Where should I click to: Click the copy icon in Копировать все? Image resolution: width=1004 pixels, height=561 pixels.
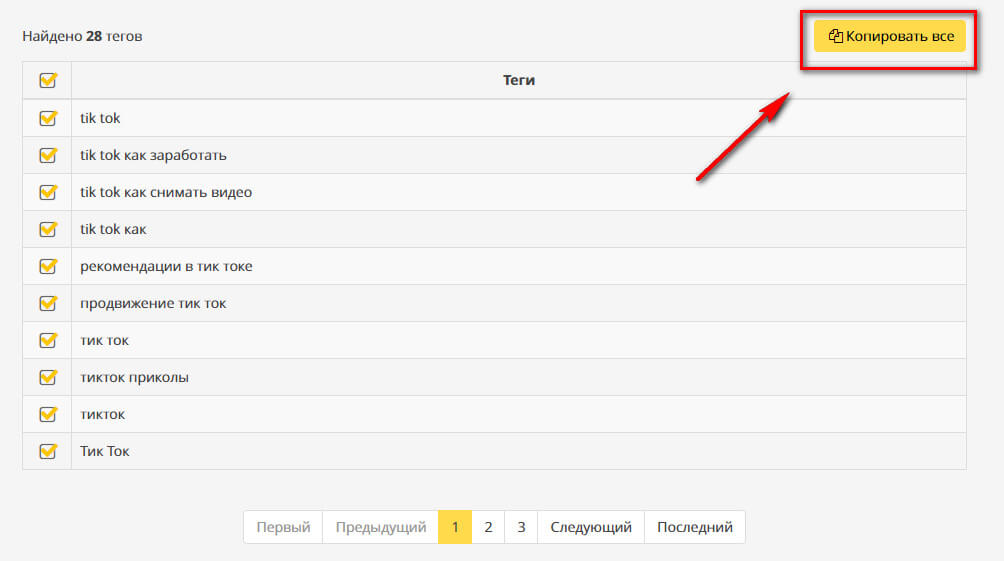tap(836, 37)
